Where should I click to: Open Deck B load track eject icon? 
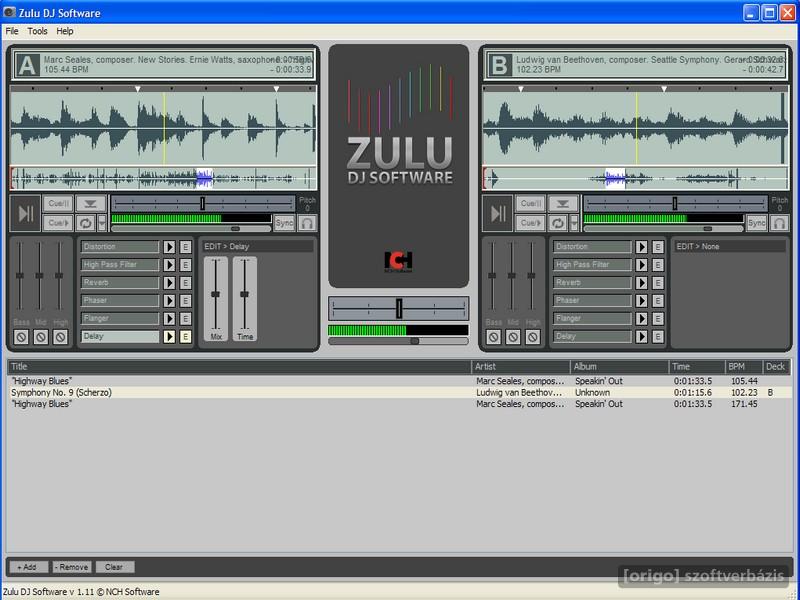click(563, 204)
